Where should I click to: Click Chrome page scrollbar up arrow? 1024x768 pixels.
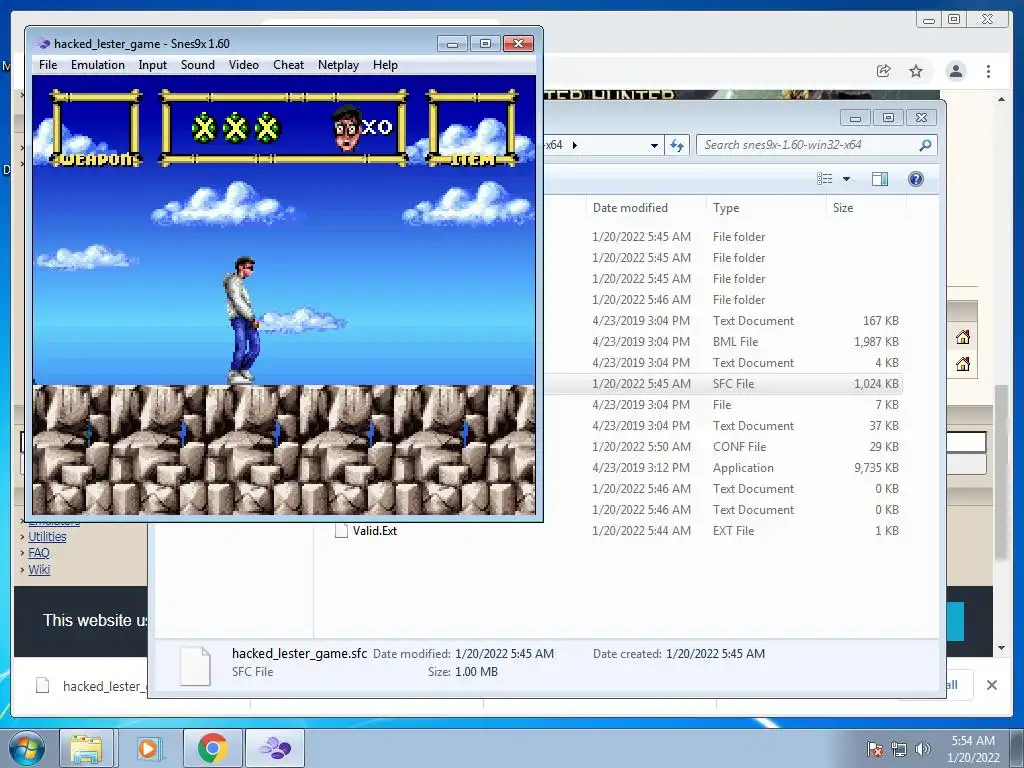(1001, 99)
